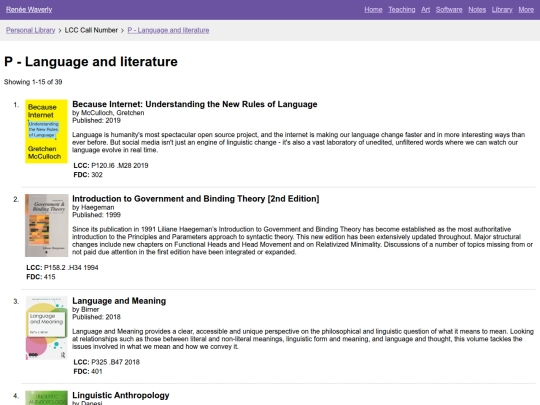Image resolution: width=540 pixels, height=405 pixels.
Task: Click the Introduction to Government and Binding Theory title
Action: pyautogui.click(x=196, y=199)
